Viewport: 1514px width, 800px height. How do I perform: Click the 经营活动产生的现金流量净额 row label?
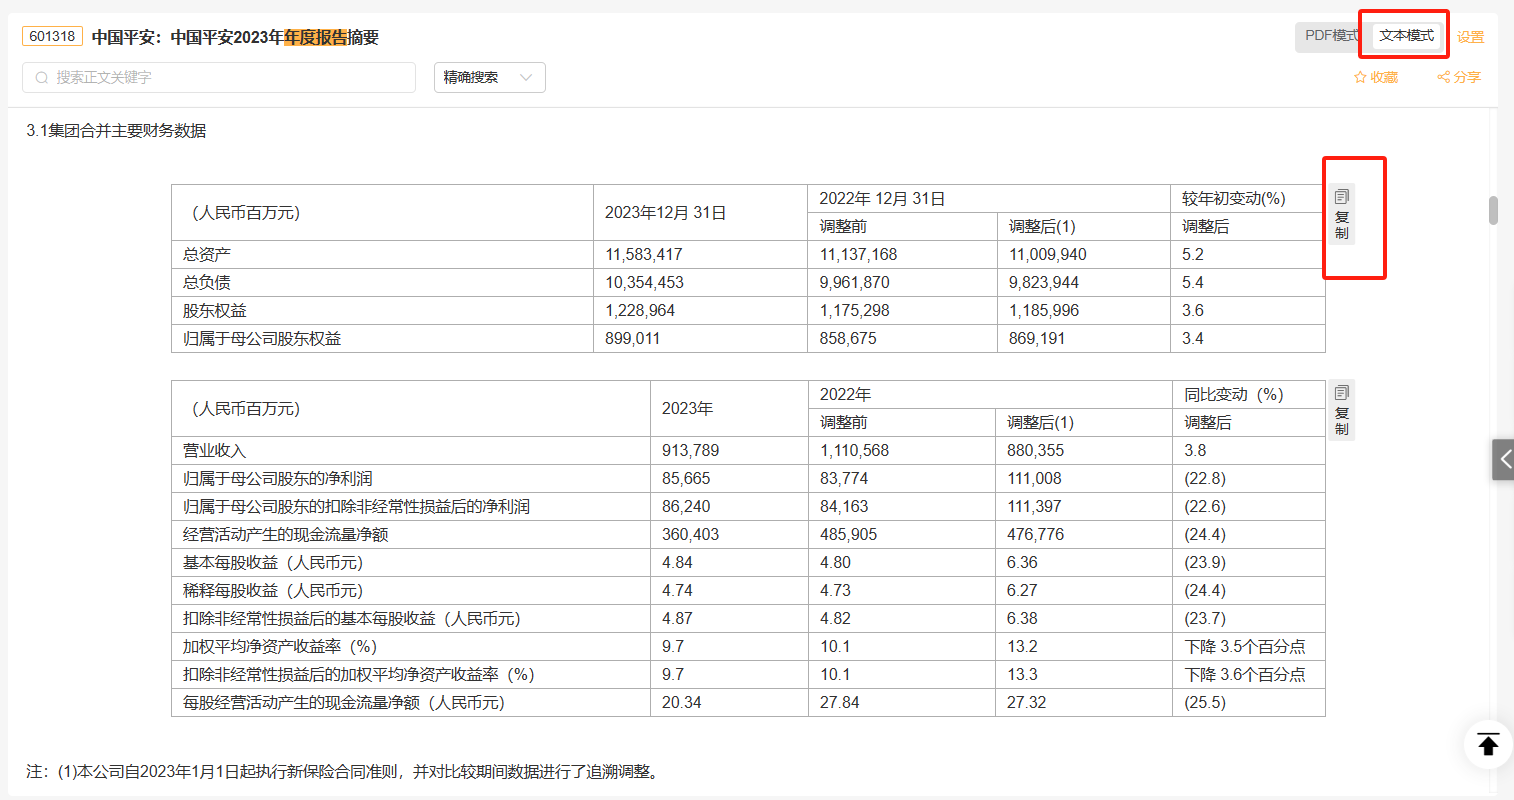click(x=285, y=534)
